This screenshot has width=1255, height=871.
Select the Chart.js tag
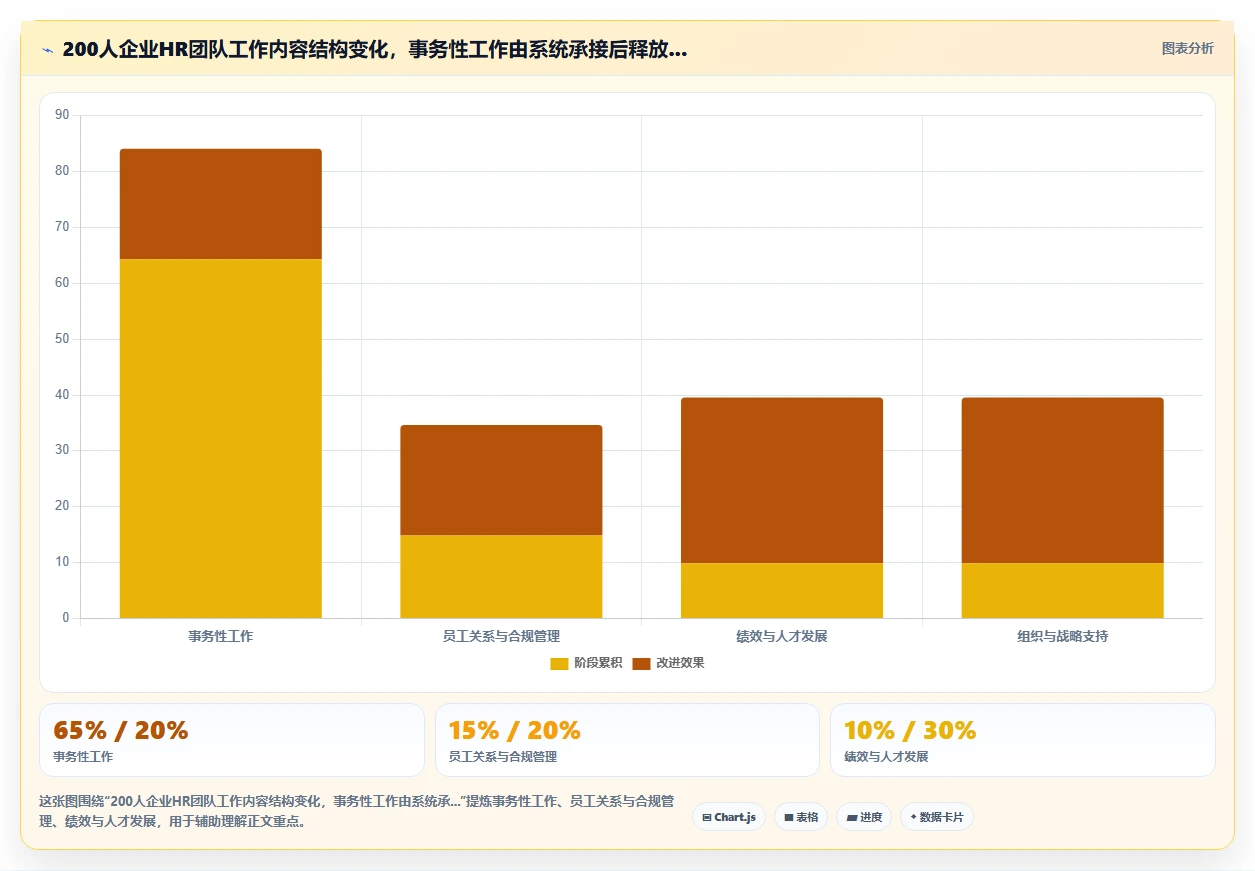[x=729, y=817]
